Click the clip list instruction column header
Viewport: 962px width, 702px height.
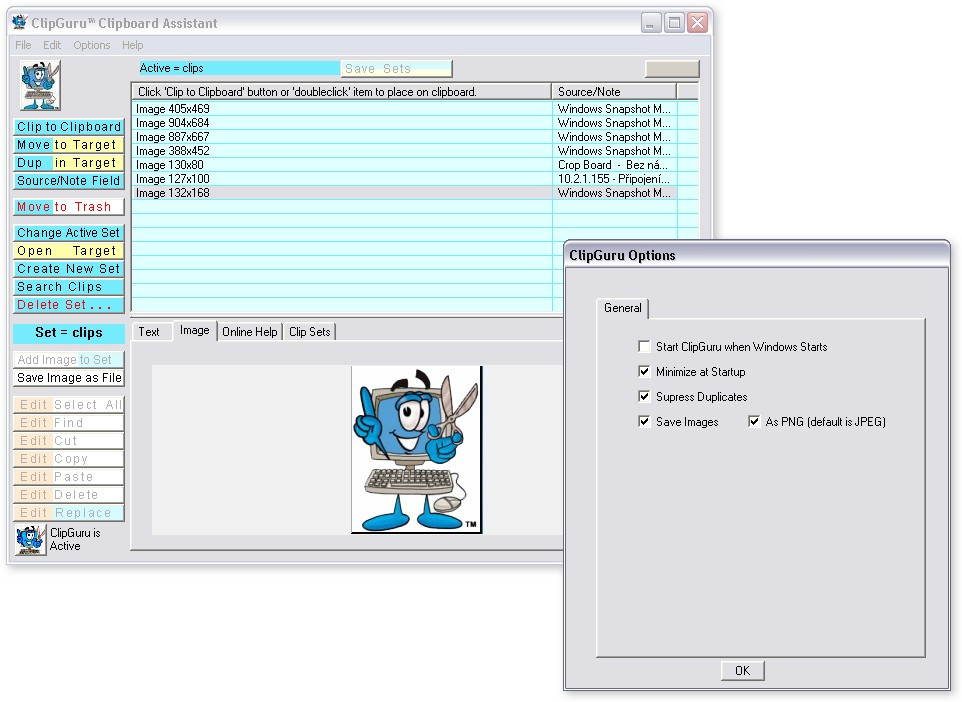pyautogui.click(x=342, y=91)
